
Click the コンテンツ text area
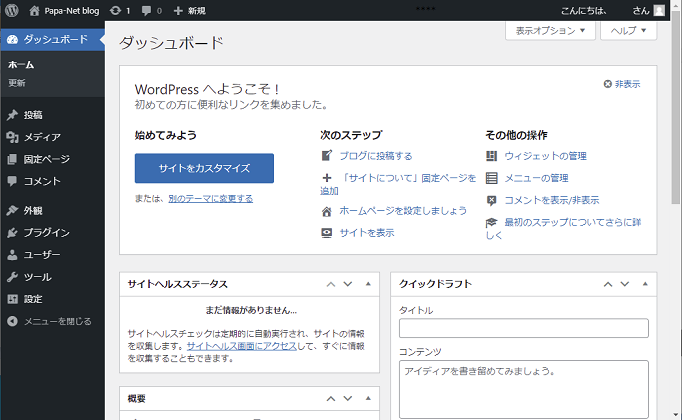[x=524, y=389]
